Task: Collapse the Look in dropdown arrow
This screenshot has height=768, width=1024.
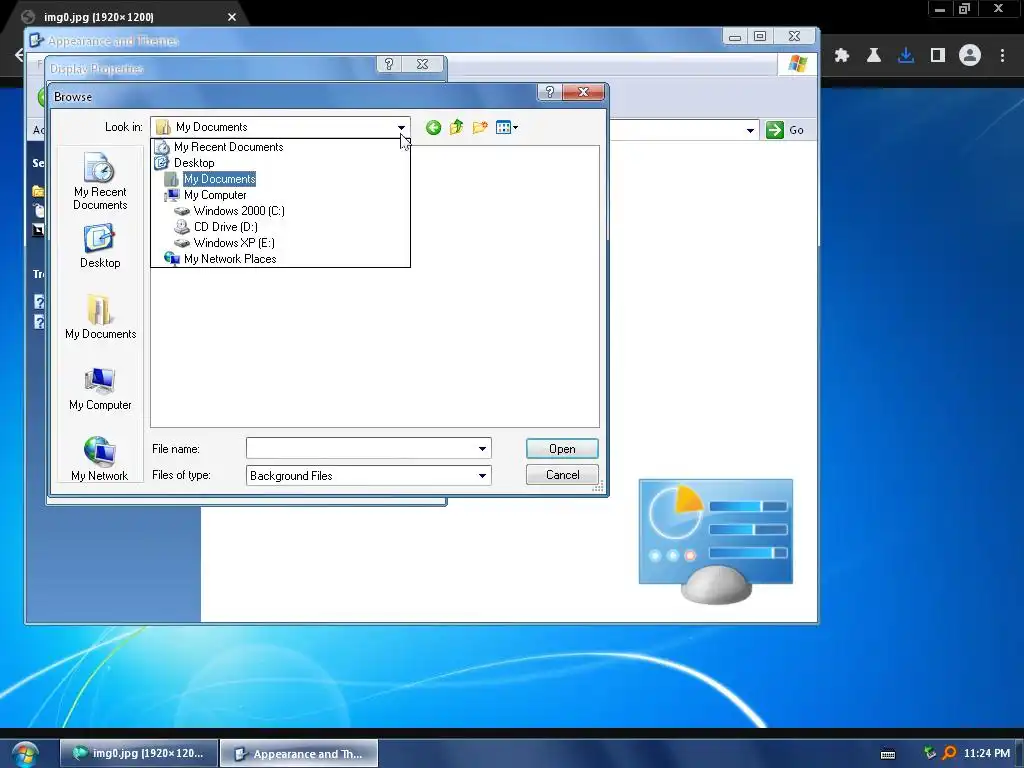Action: [x=401, y=127]
